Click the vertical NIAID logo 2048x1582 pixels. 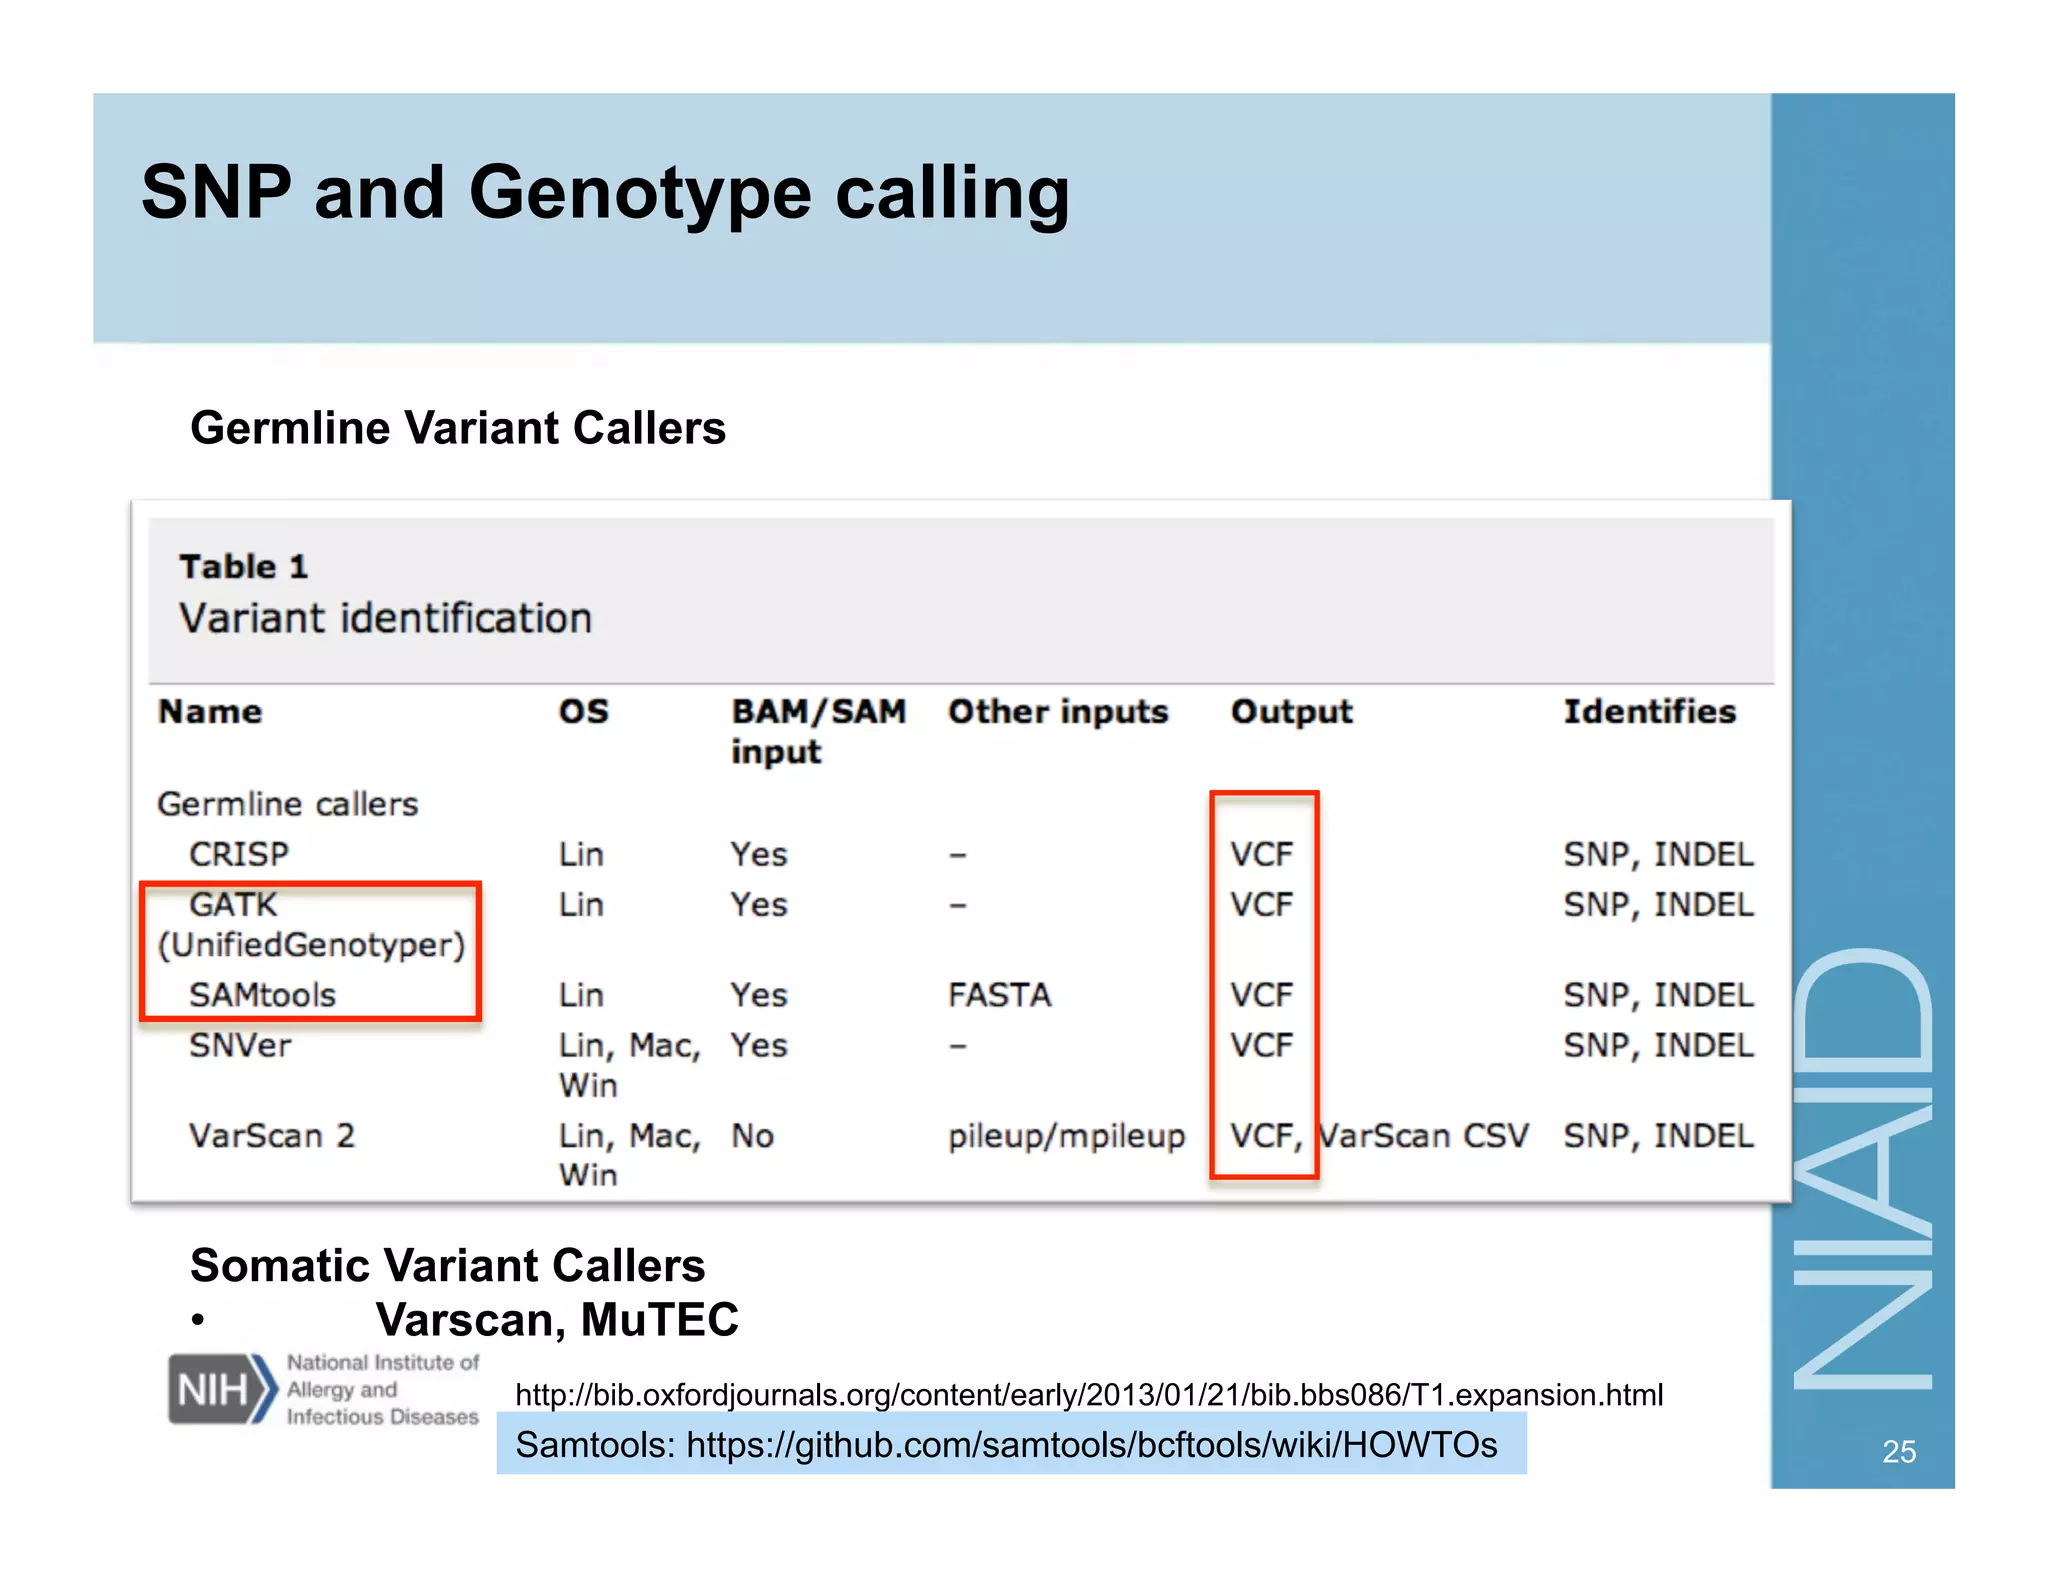click(1863, 1168)
